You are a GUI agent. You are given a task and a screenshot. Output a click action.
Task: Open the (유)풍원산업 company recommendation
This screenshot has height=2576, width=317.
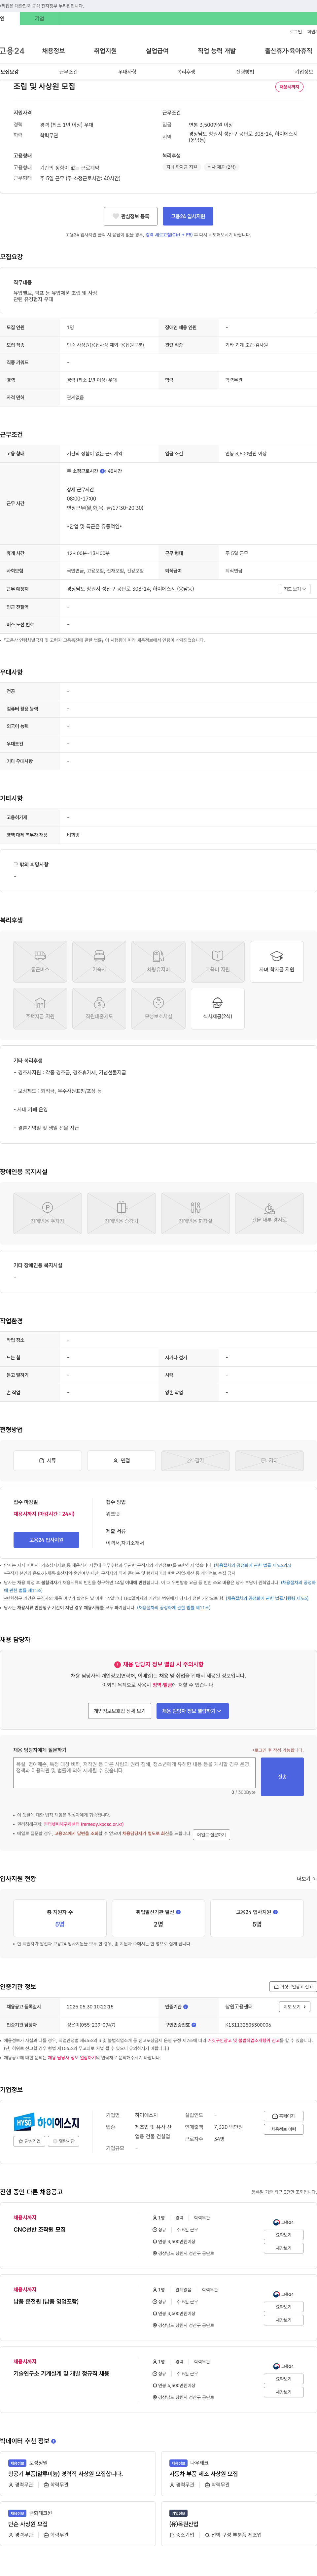184,2524
